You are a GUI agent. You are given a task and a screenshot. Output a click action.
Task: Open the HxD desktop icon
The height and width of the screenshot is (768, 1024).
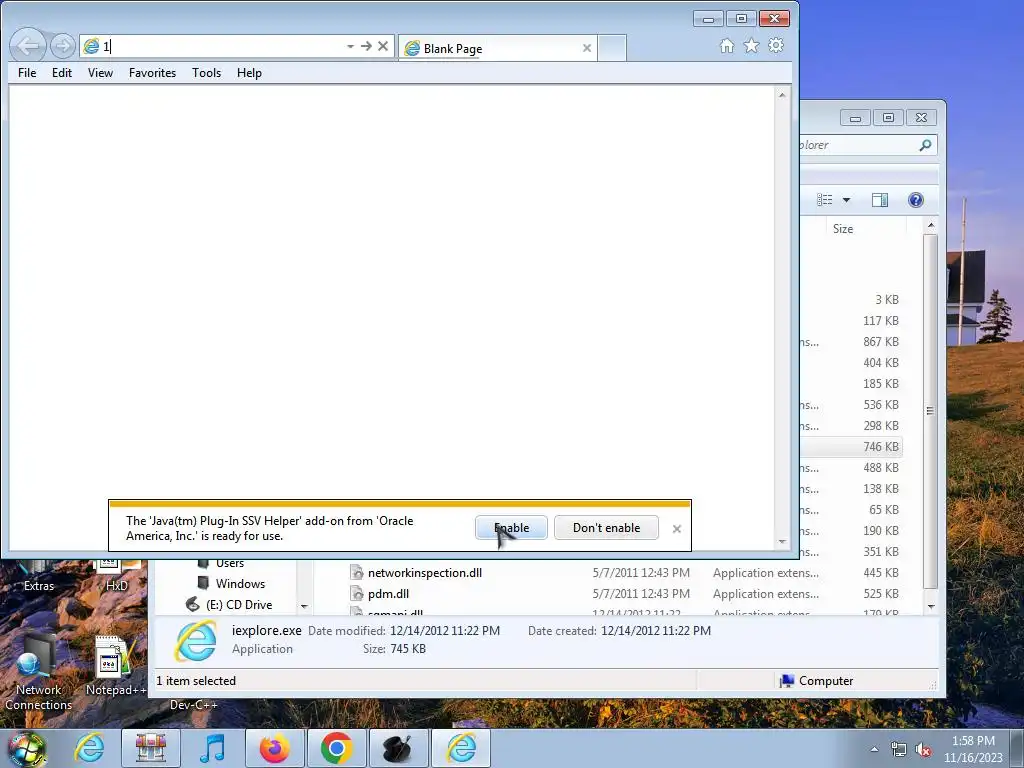[117, 579]
